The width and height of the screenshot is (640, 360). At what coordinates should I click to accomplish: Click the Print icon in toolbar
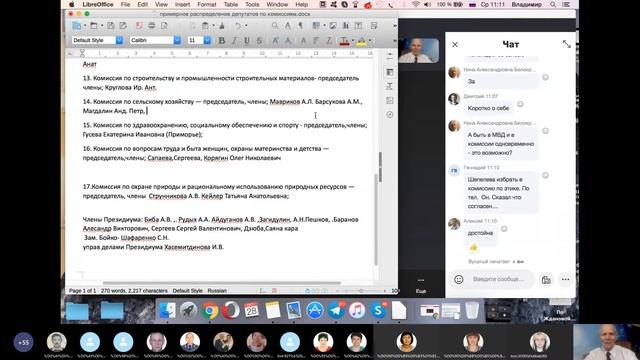pyautogui.click(x=151, y=26)
